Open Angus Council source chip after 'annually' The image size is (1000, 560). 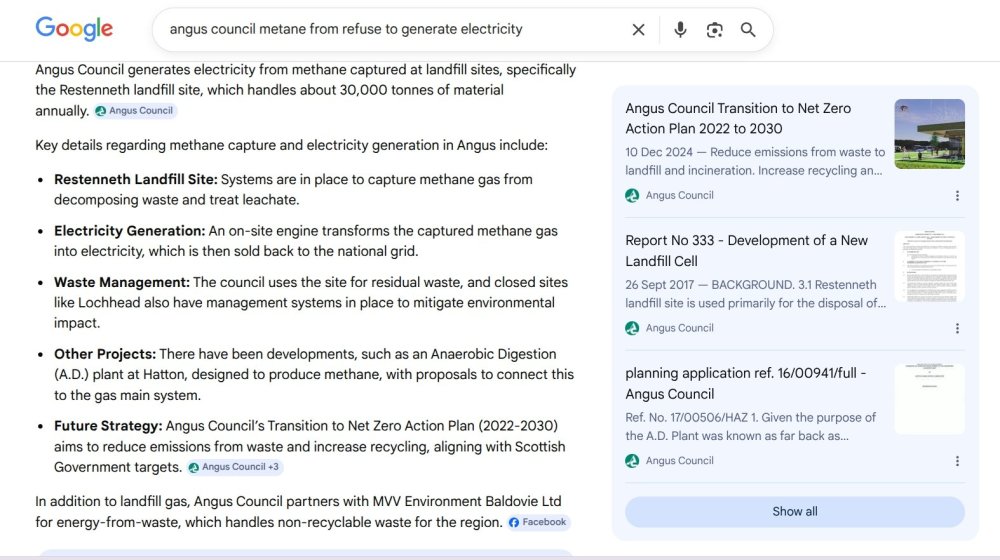[135, 110]
